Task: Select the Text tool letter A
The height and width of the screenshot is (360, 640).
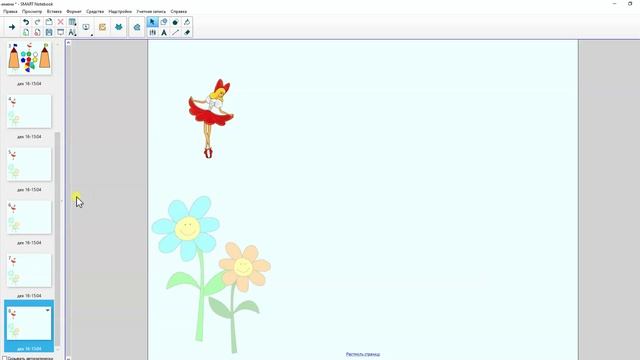Action: (164, 32)
